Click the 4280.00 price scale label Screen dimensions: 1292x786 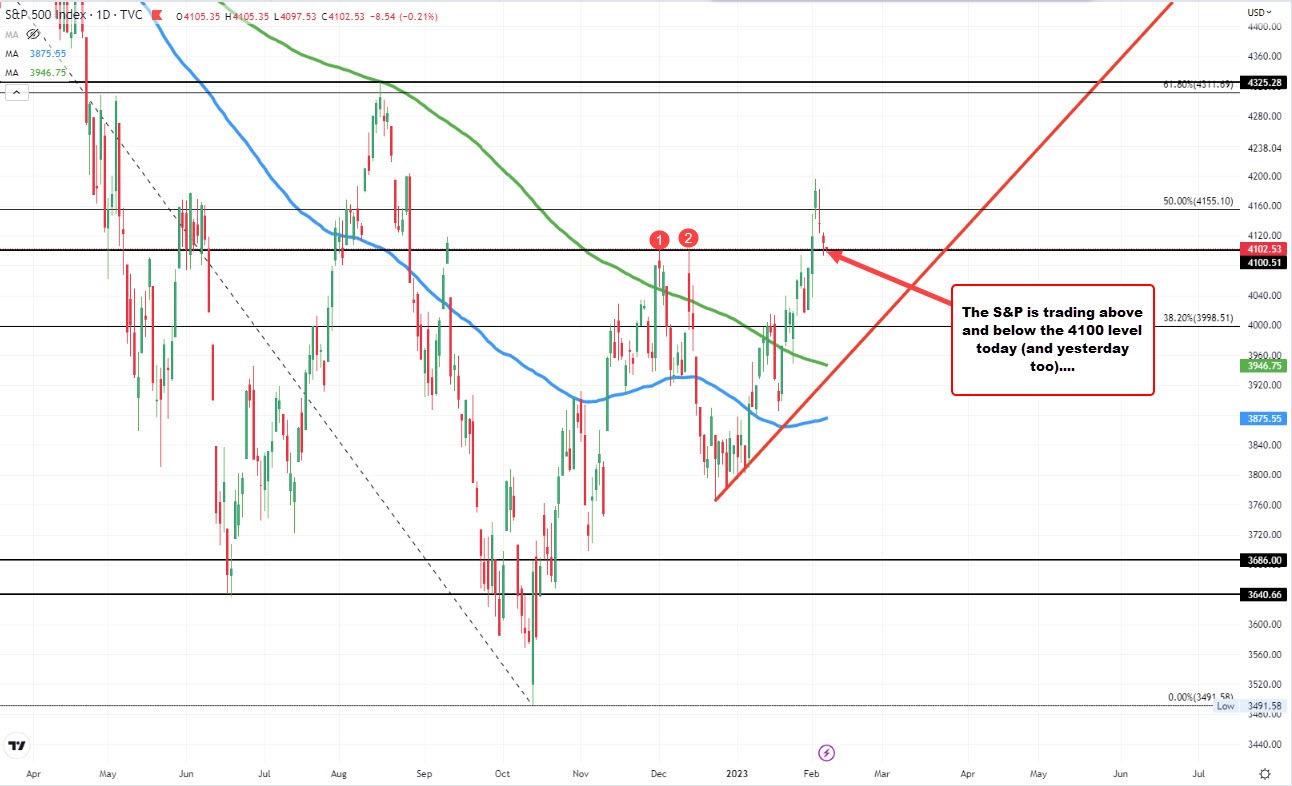pyautogui.click(x=1264, y=116)
